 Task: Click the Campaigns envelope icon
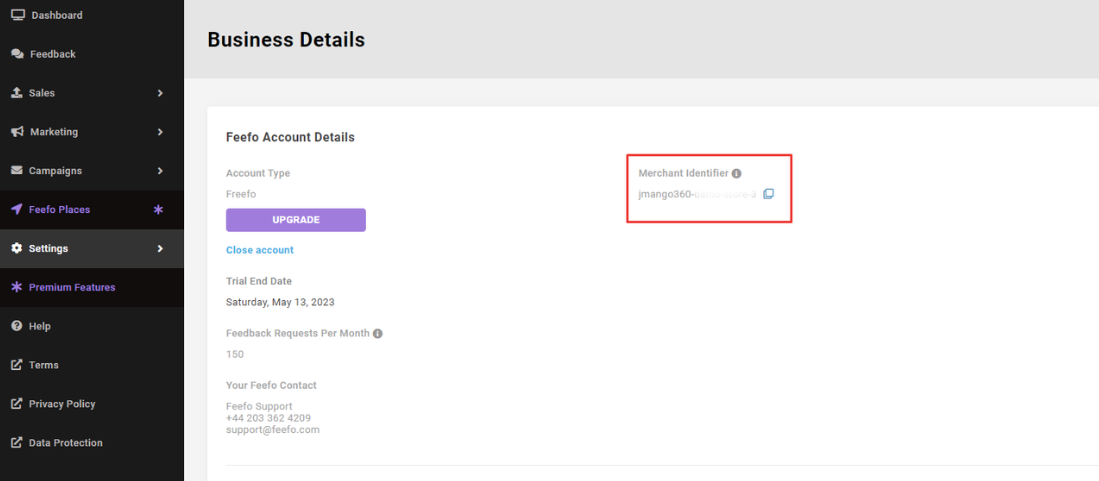[17, 171]
